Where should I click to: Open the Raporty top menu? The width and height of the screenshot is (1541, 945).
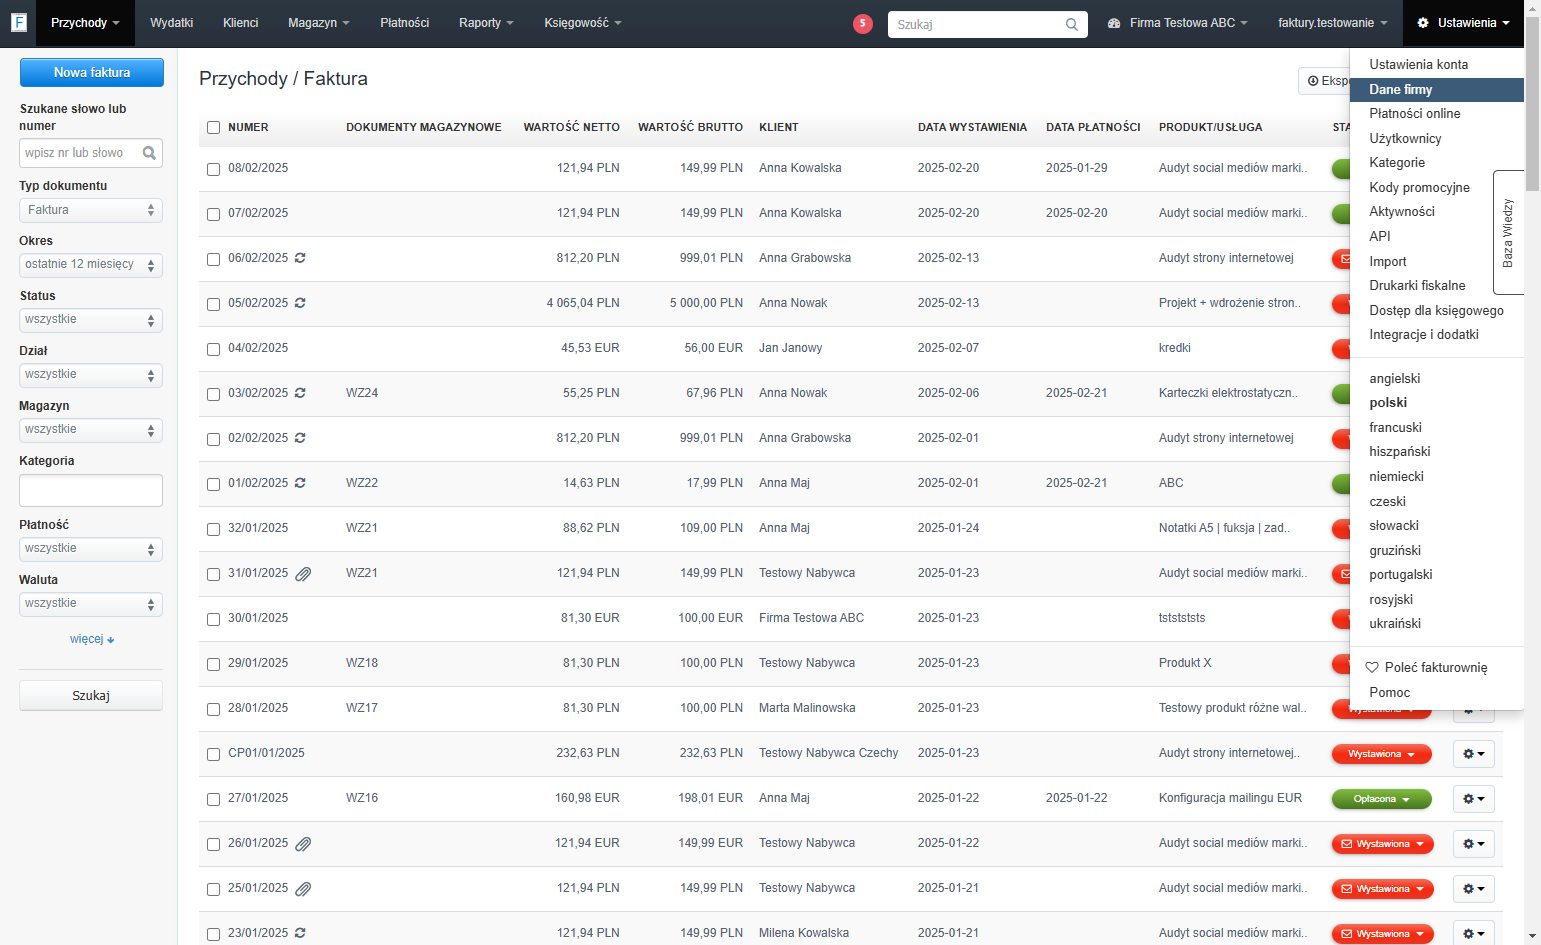(486, 23)
